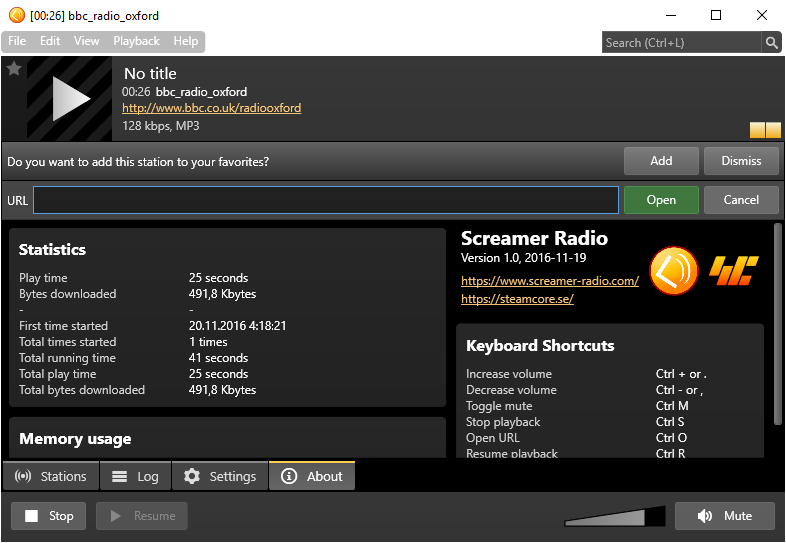
Task: Click the favorite star icon
Action: (14, 68)
